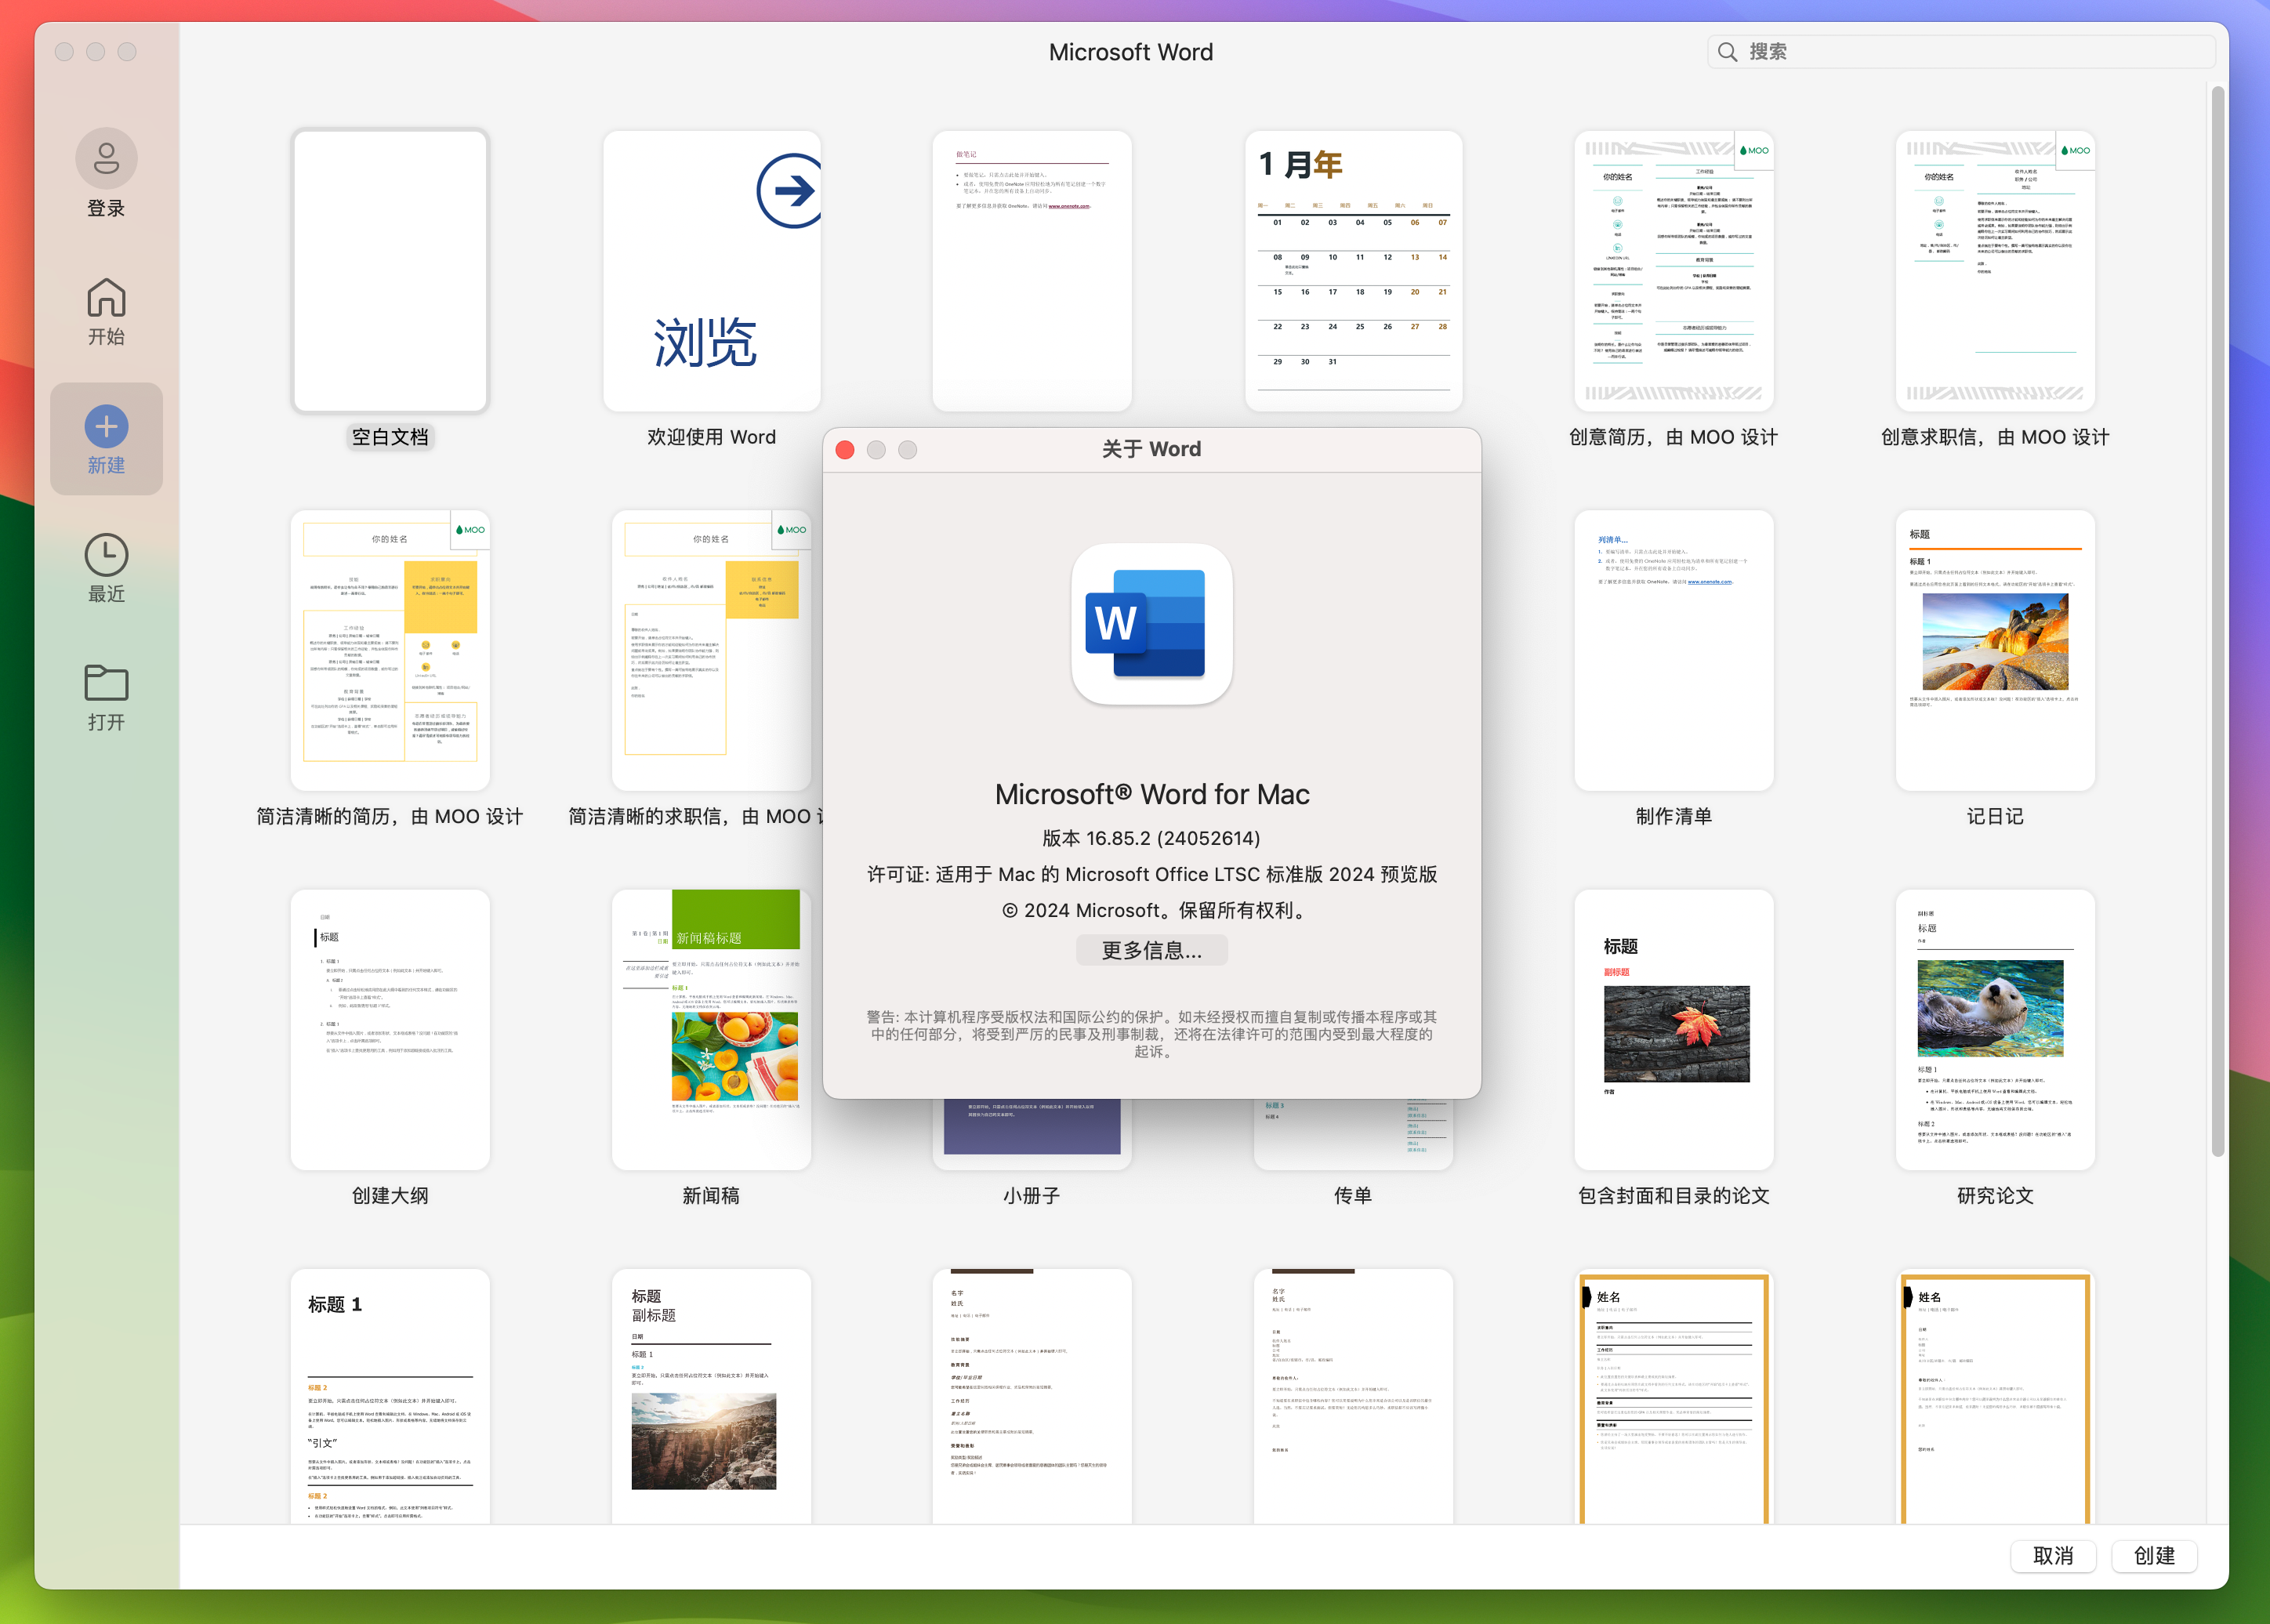Select the 空白文档 template
The image size is (2270, 1624).
click(390, 271)
